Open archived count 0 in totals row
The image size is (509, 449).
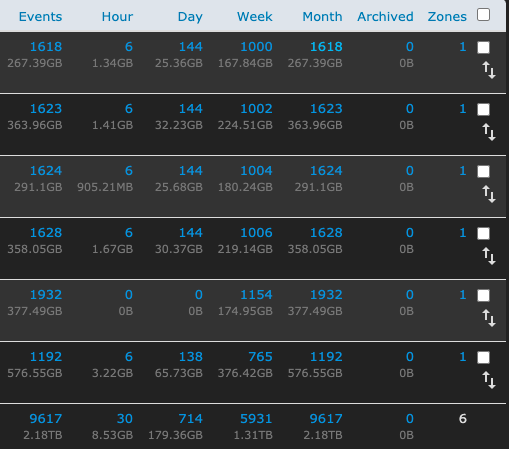410,419
